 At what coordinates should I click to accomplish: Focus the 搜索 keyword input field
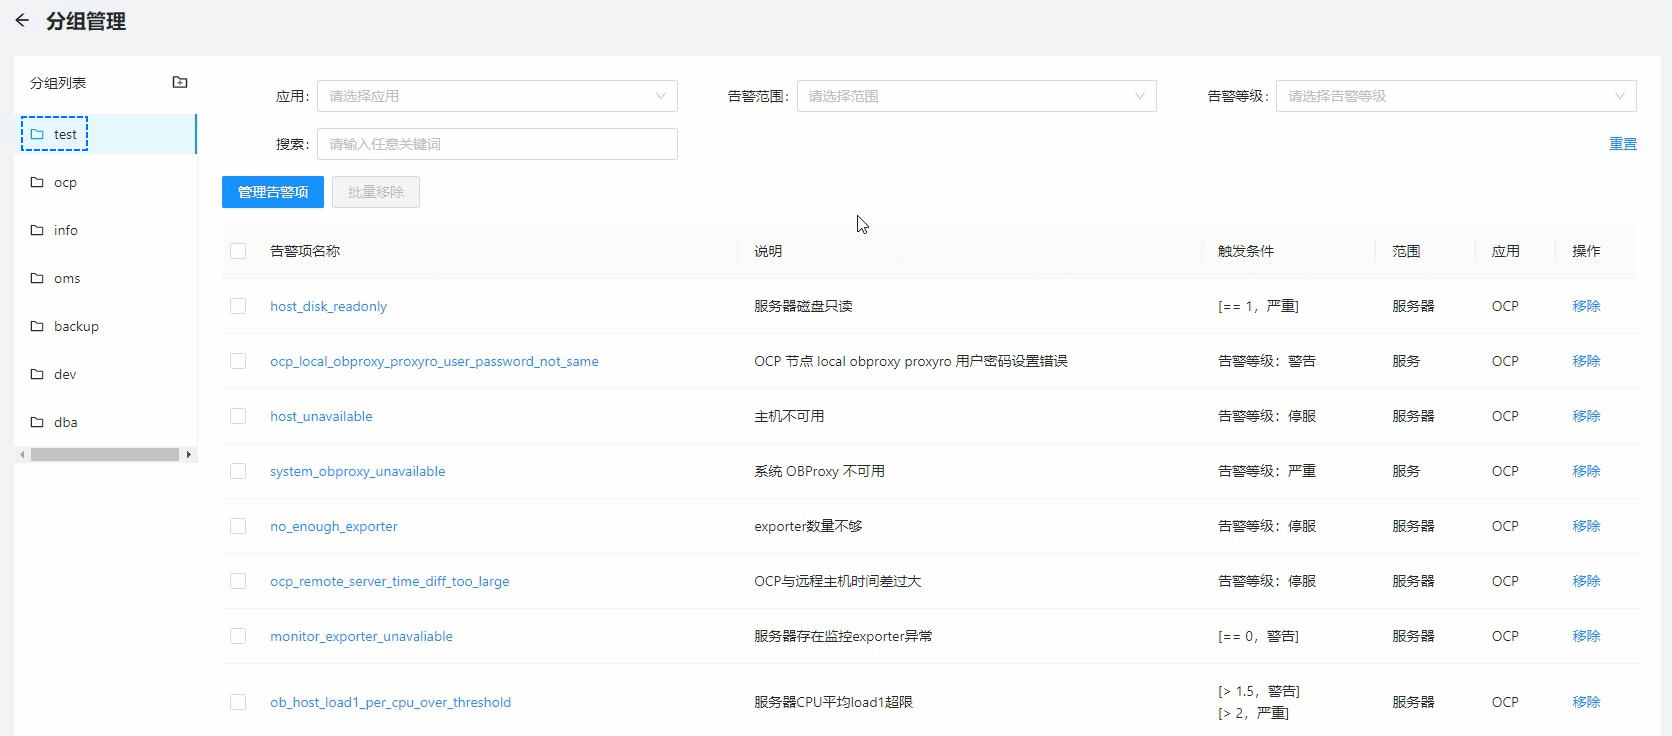point(497,144)
